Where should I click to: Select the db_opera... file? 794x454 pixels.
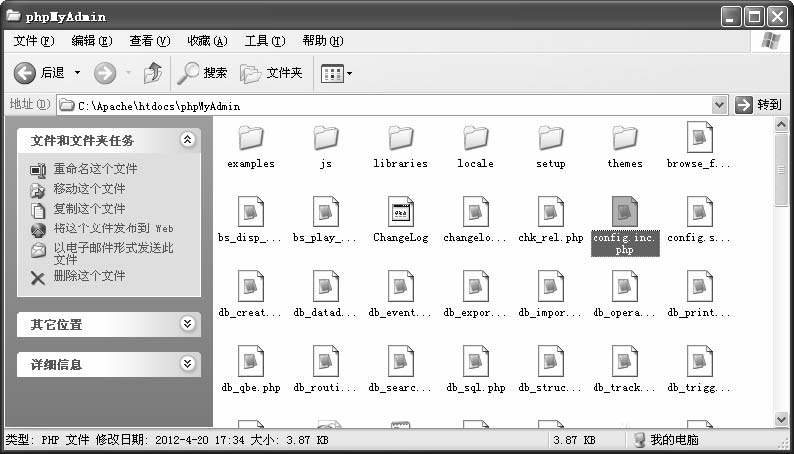[624, 295]
